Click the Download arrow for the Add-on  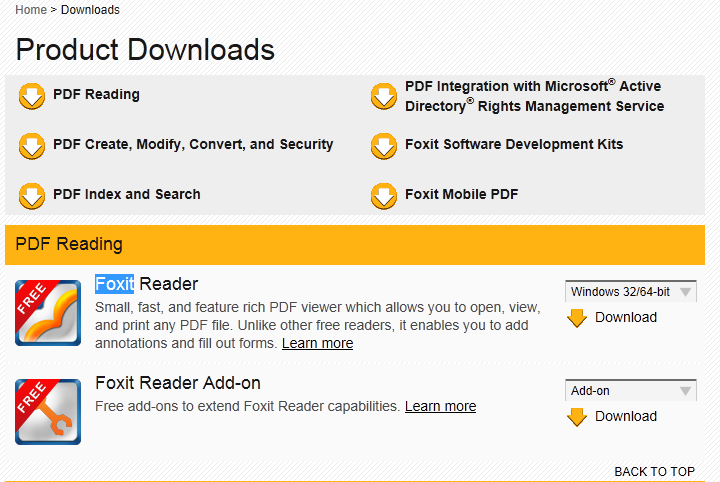[x=577, y=417]
